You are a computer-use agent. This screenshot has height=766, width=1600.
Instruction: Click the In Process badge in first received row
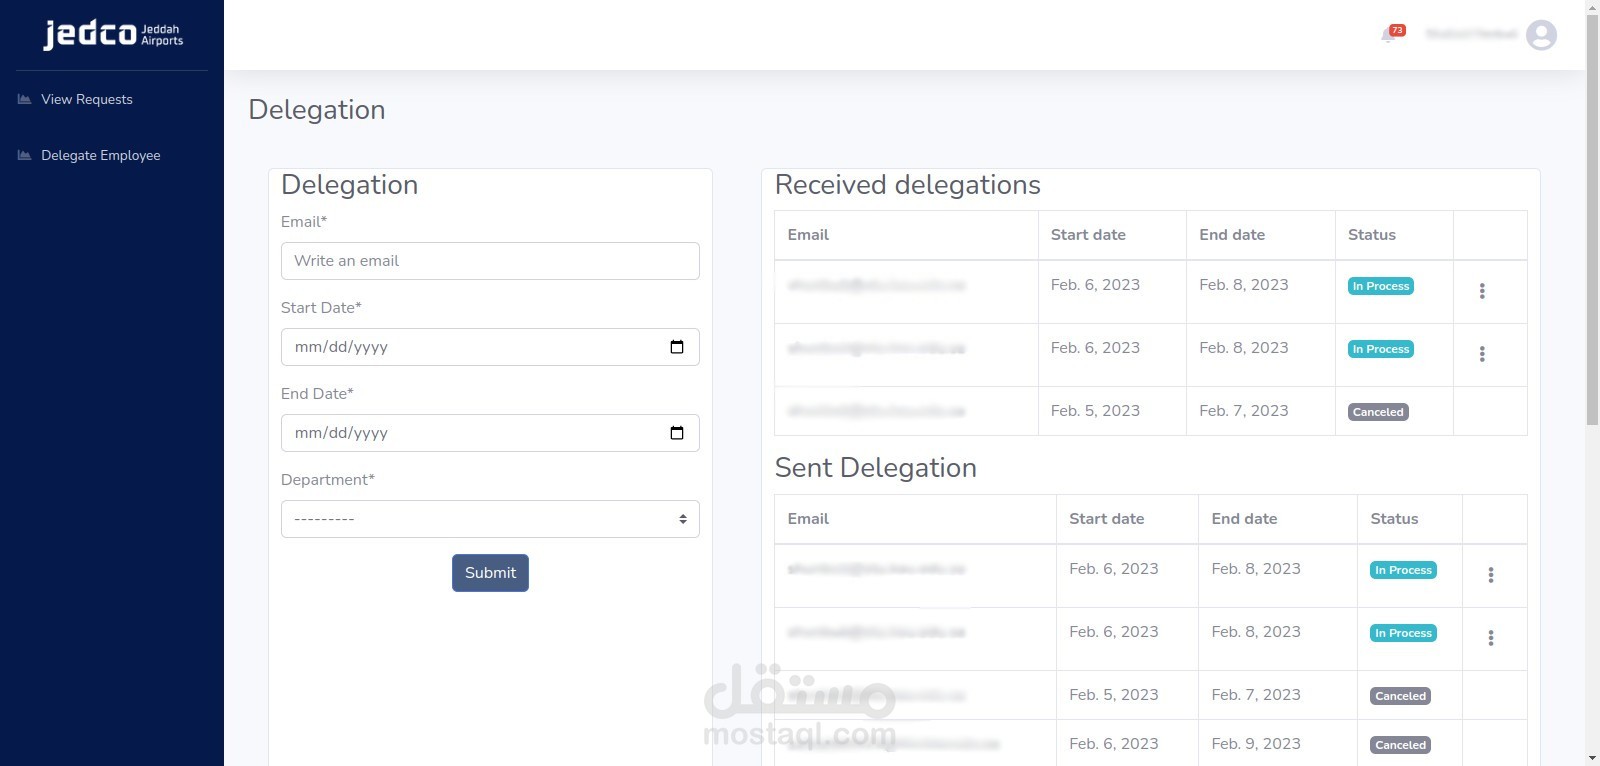tap(1380, 286)
